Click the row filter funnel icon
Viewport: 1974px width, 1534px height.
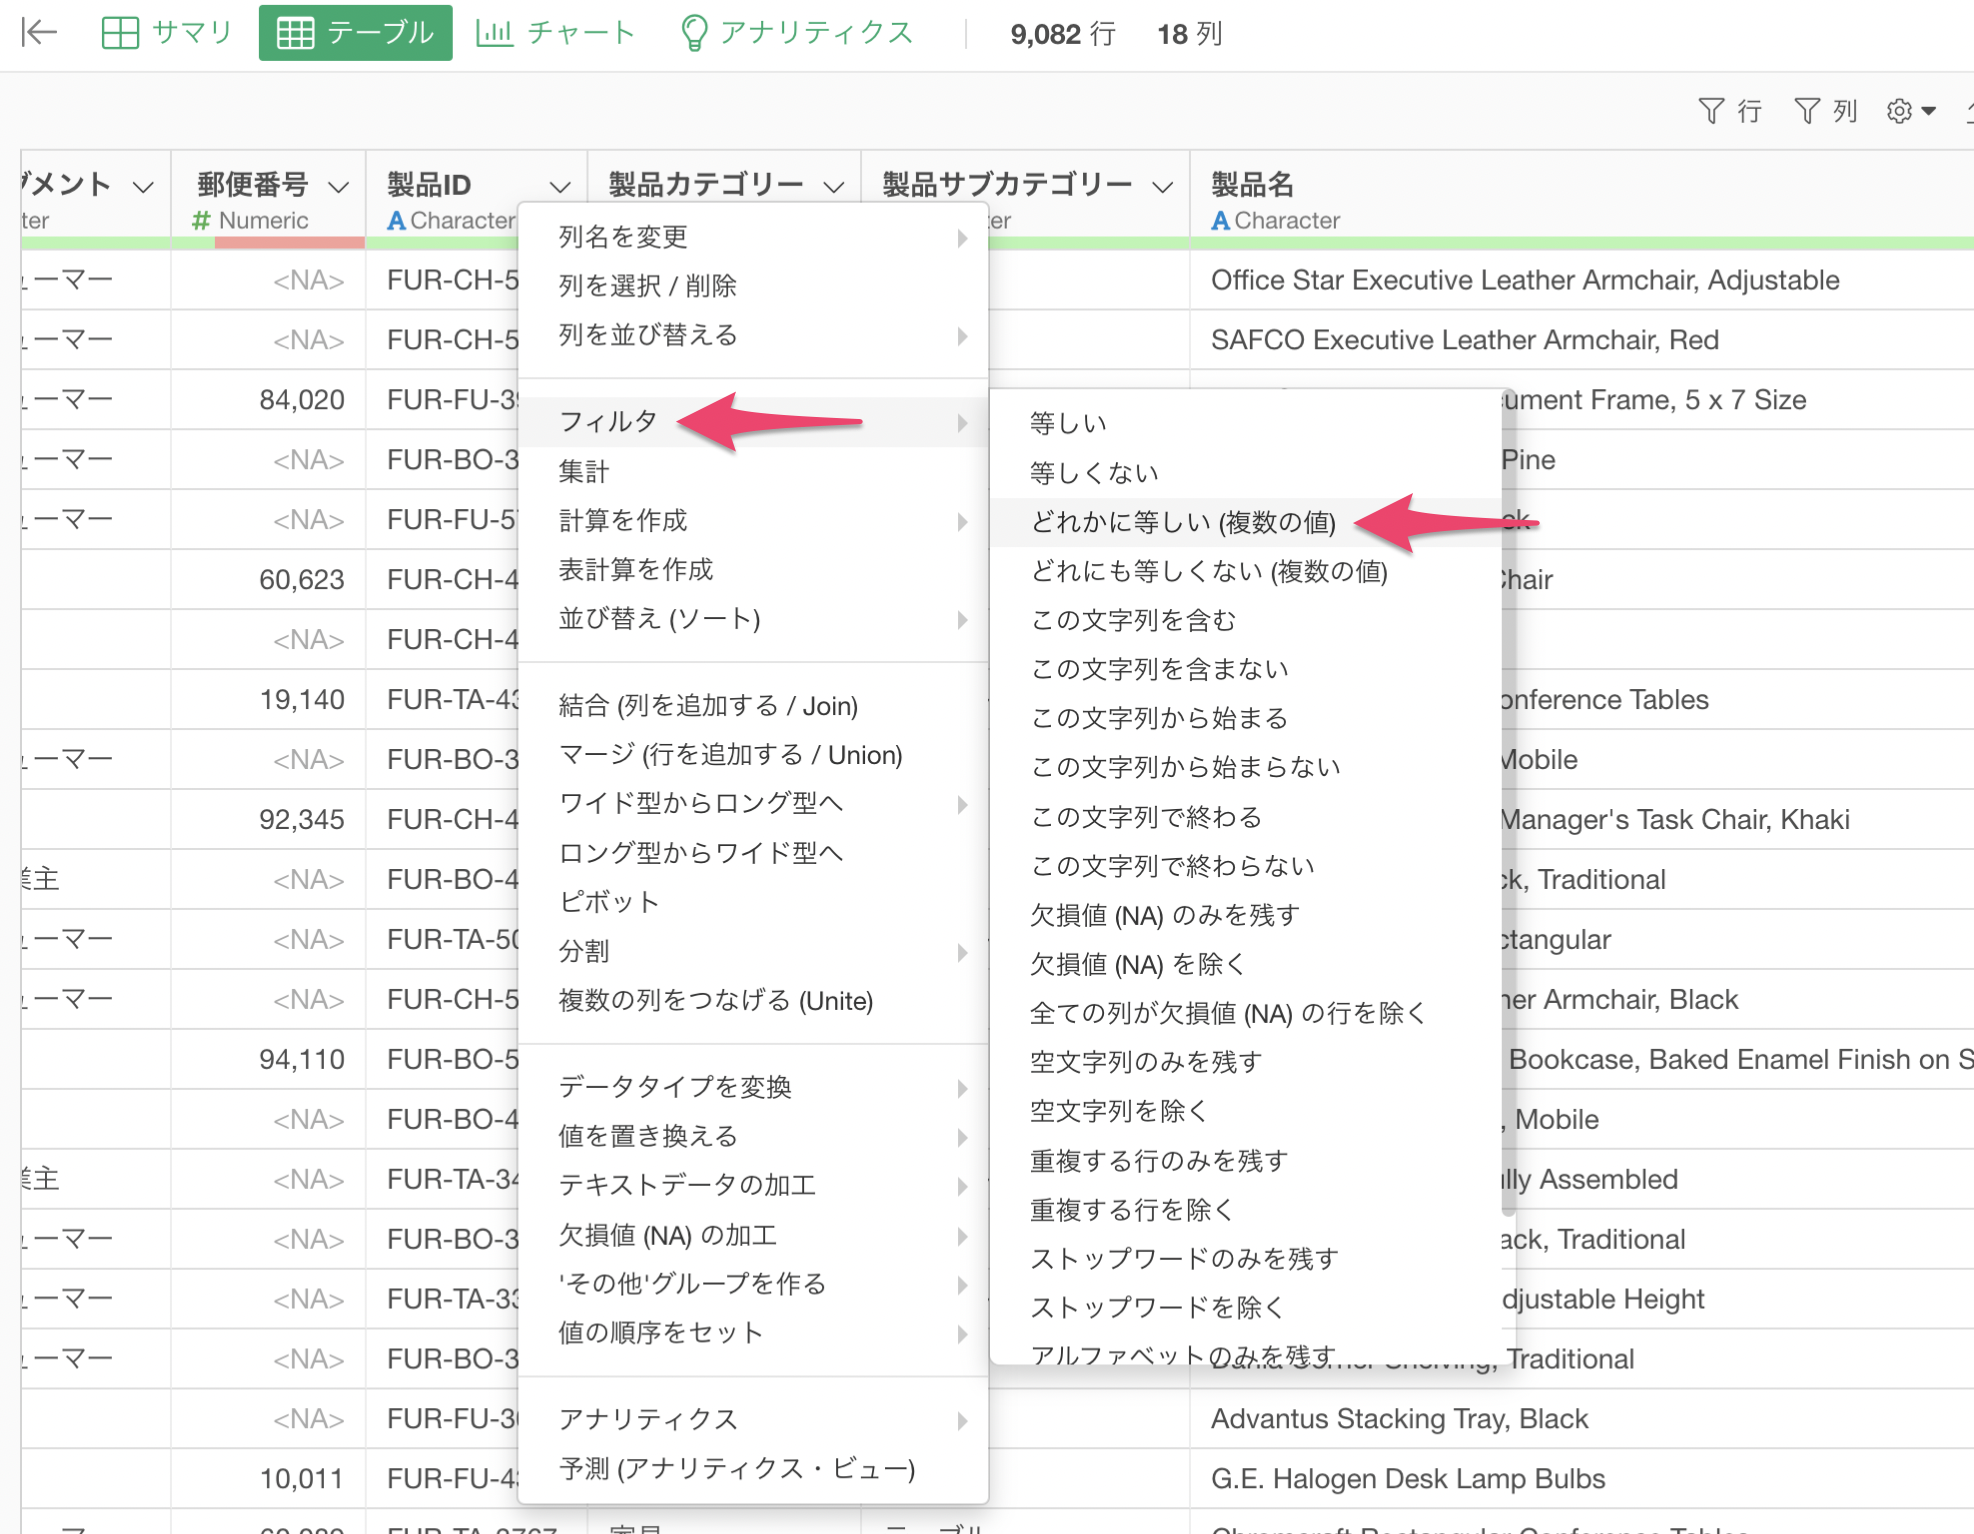(x=1711, y=111)
